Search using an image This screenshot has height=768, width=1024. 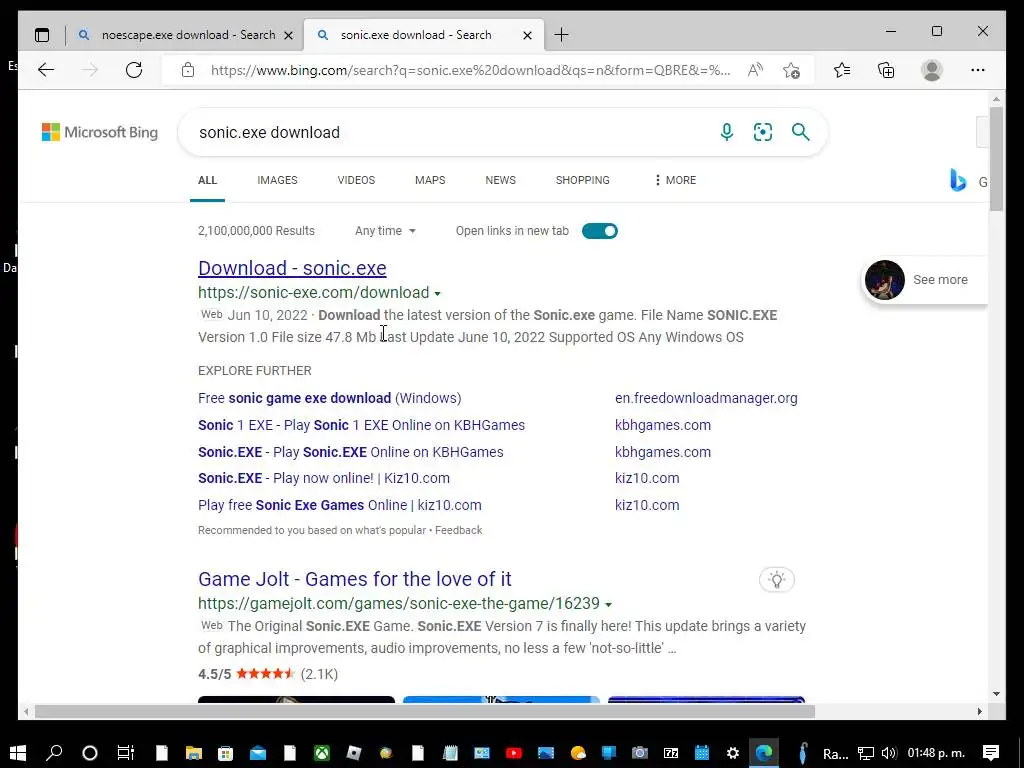(x=763, y=132)
